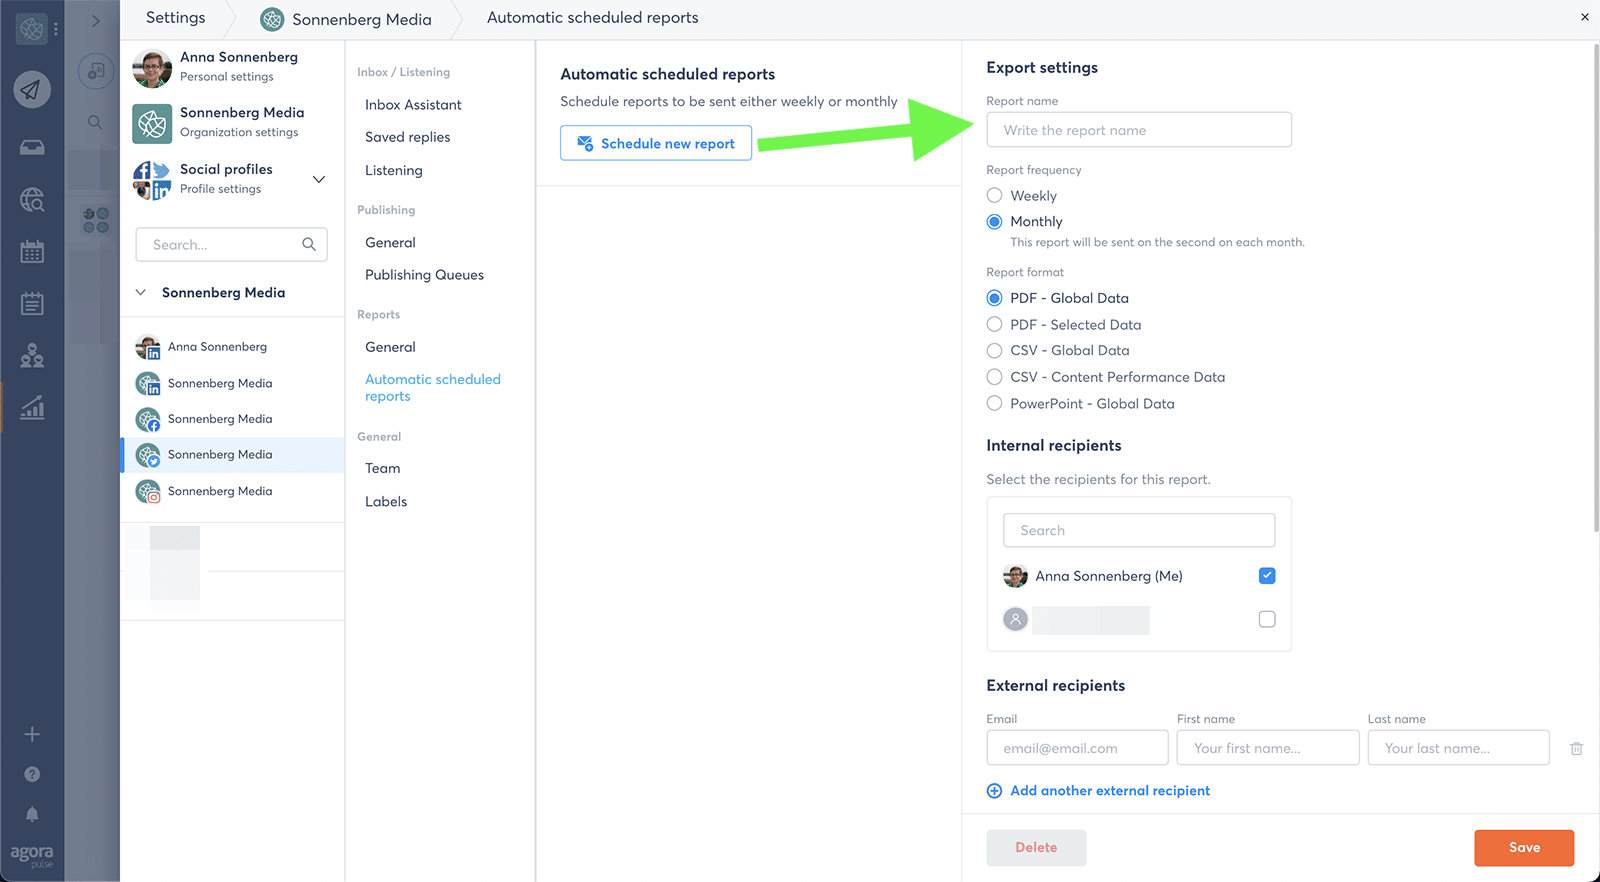
Task: Focus the profiles Search field
Action: click(x=232, y=244)
